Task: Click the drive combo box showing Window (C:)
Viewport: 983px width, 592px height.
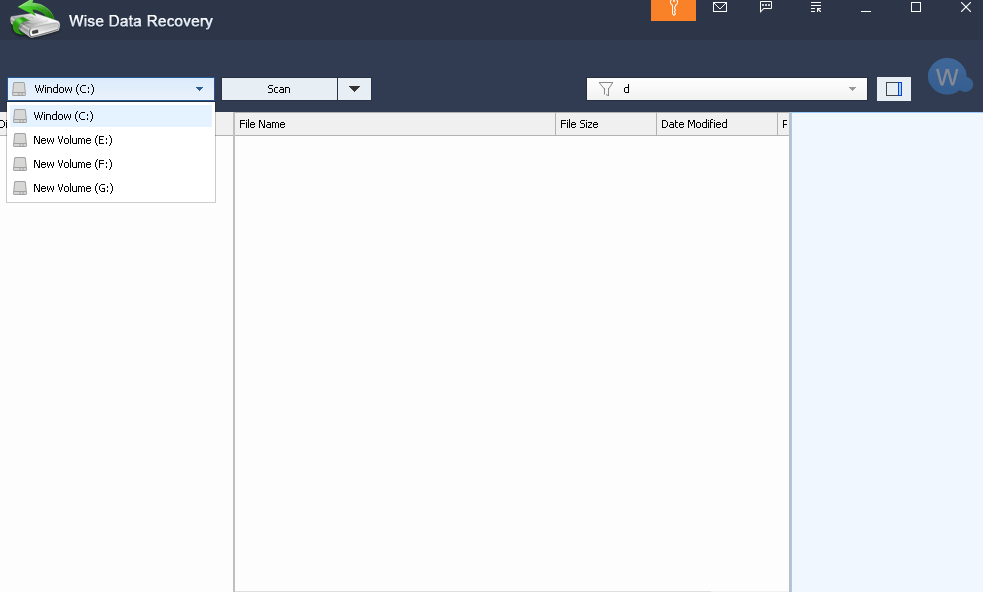Action: (x=111, y=89)
